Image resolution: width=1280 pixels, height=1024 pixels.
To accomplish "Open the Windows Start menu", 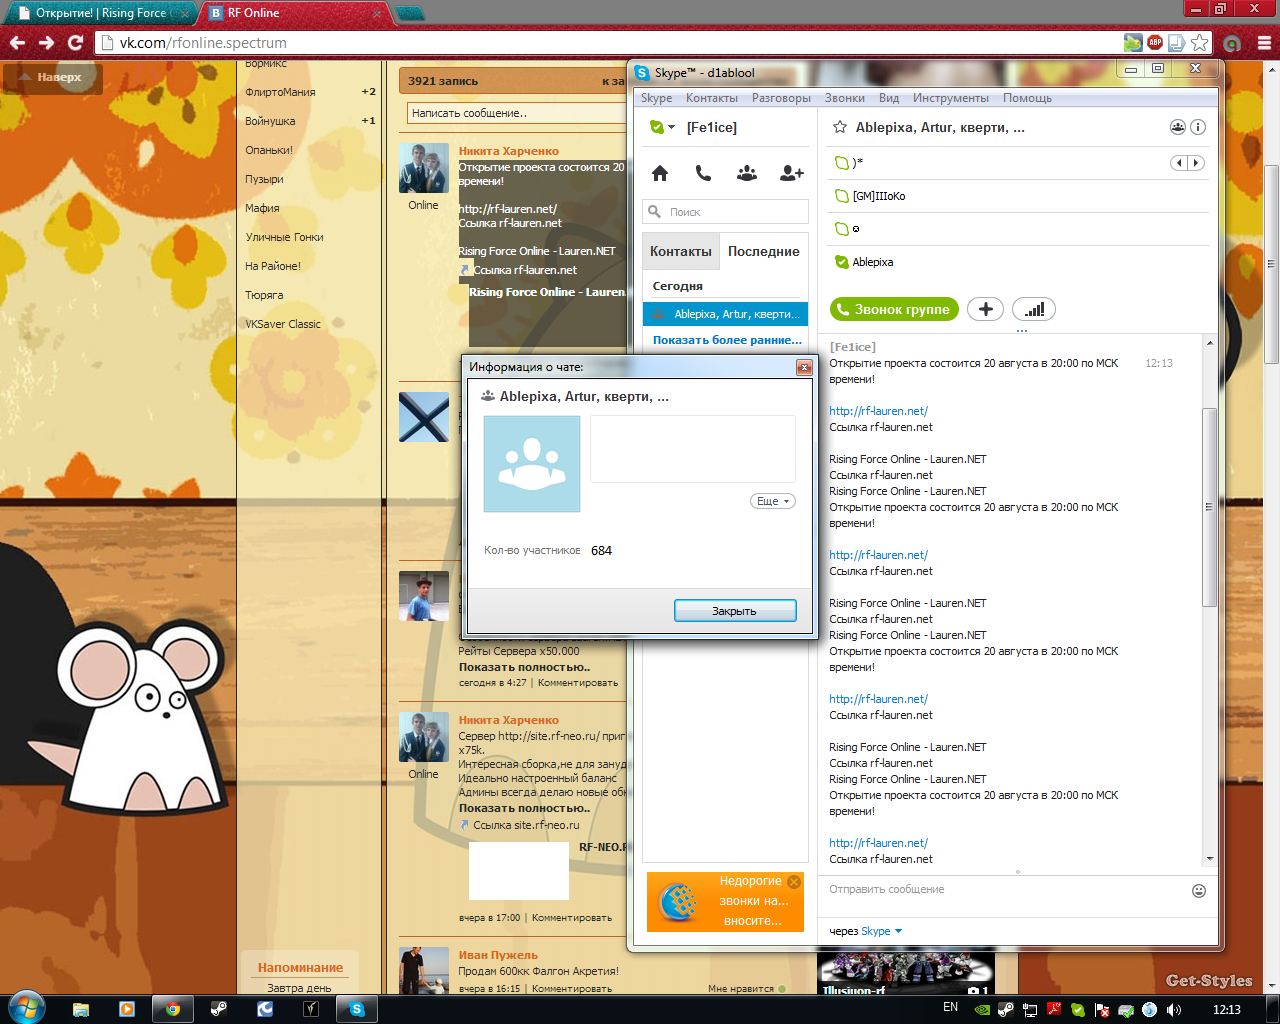I will 26,1008.
